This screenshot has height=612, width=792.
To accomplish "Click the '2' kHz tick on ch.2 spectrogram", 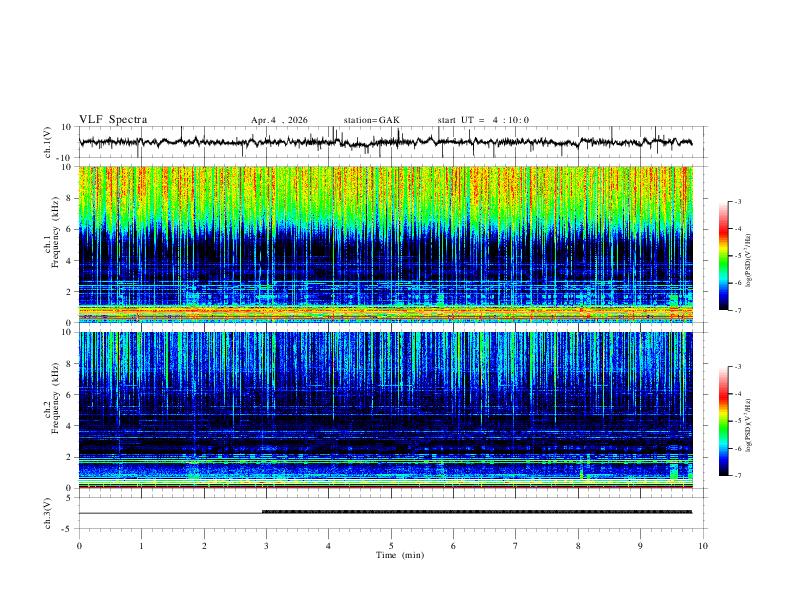I will 69,457.
